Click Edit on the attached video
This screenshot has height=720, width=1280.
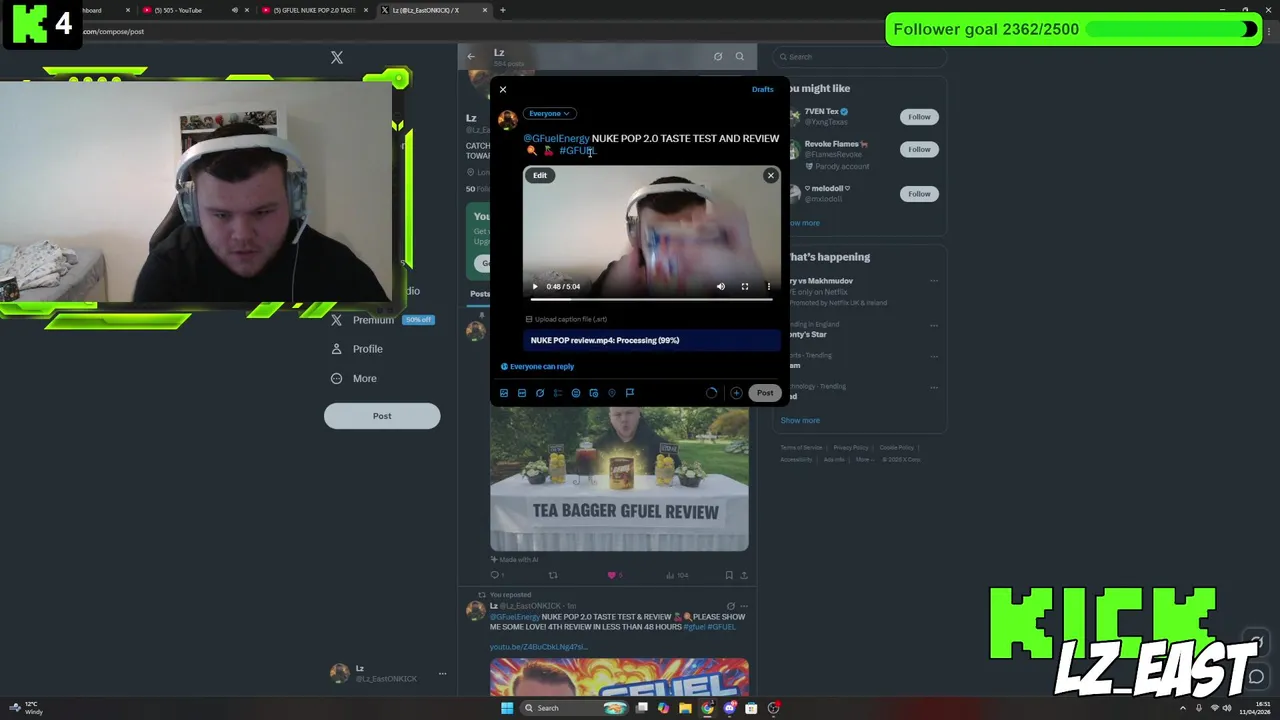[x=540, y=175]
